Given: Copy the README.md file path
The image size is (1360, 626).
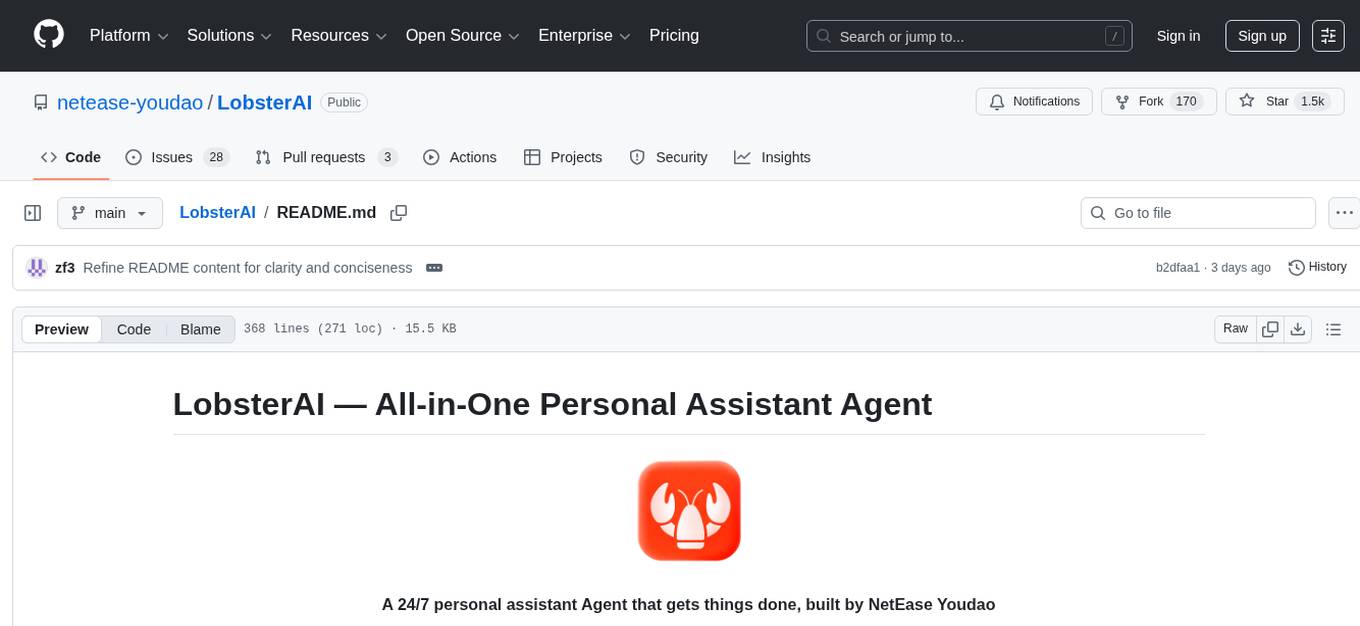Looking at the screenshot, I should [x=398, y=213].
